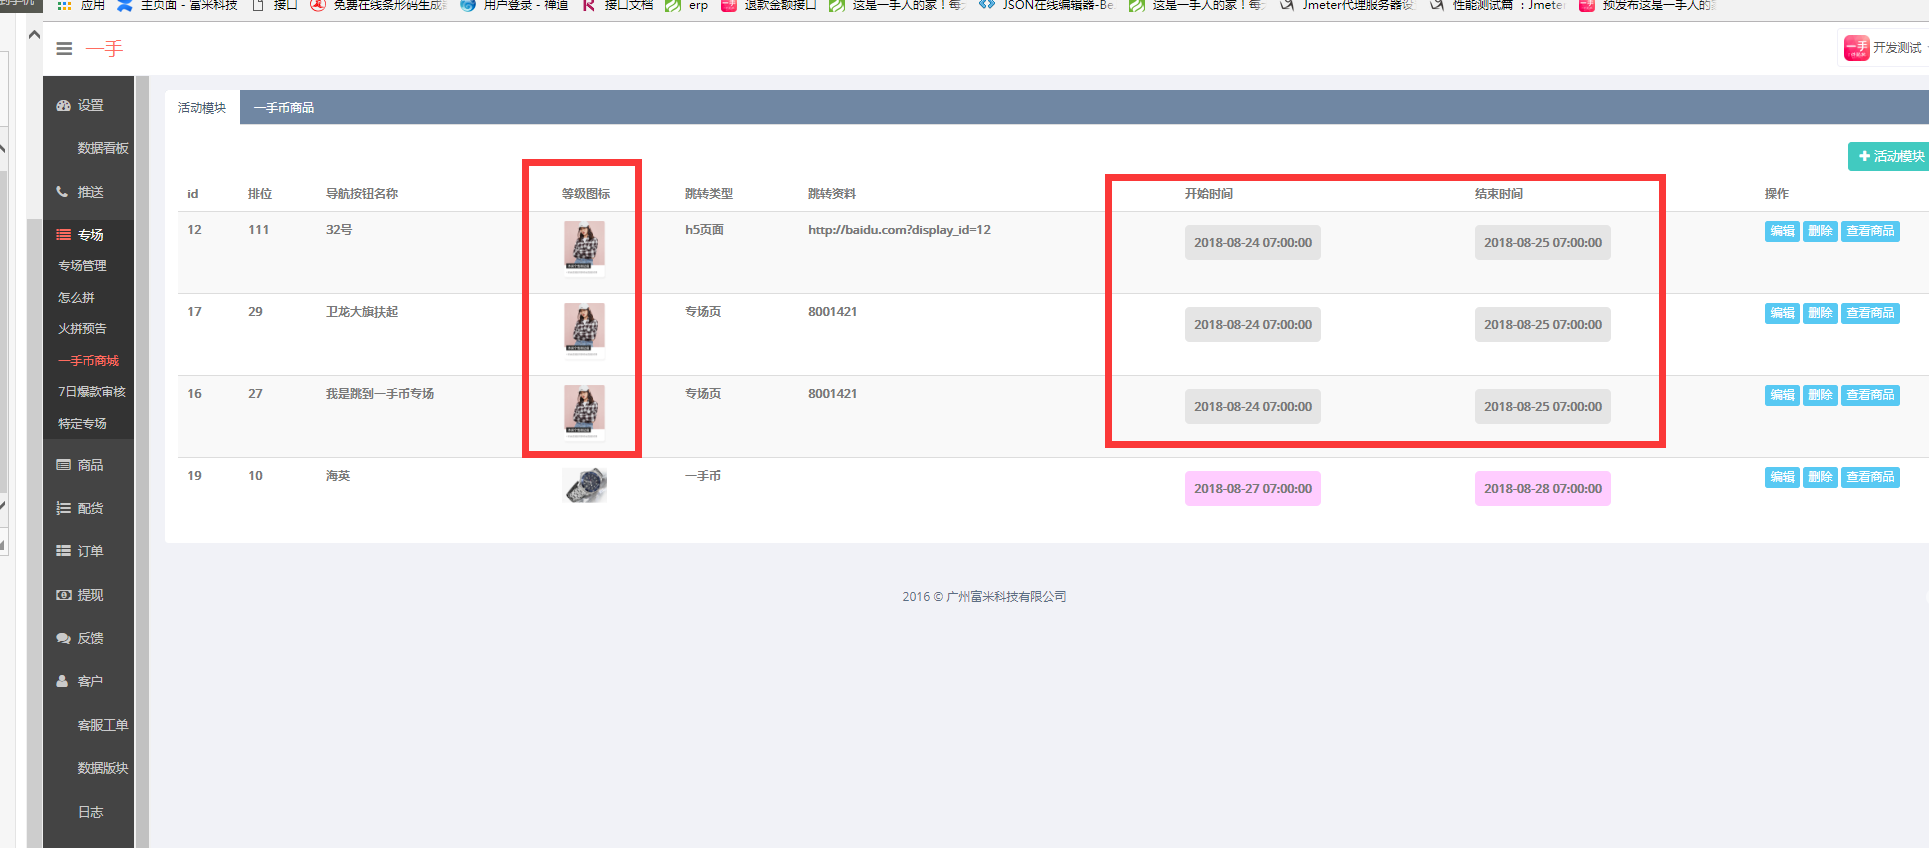Click 查看商品 for row 海英
Screen dimensions: 1929x848
(1870, 477)
